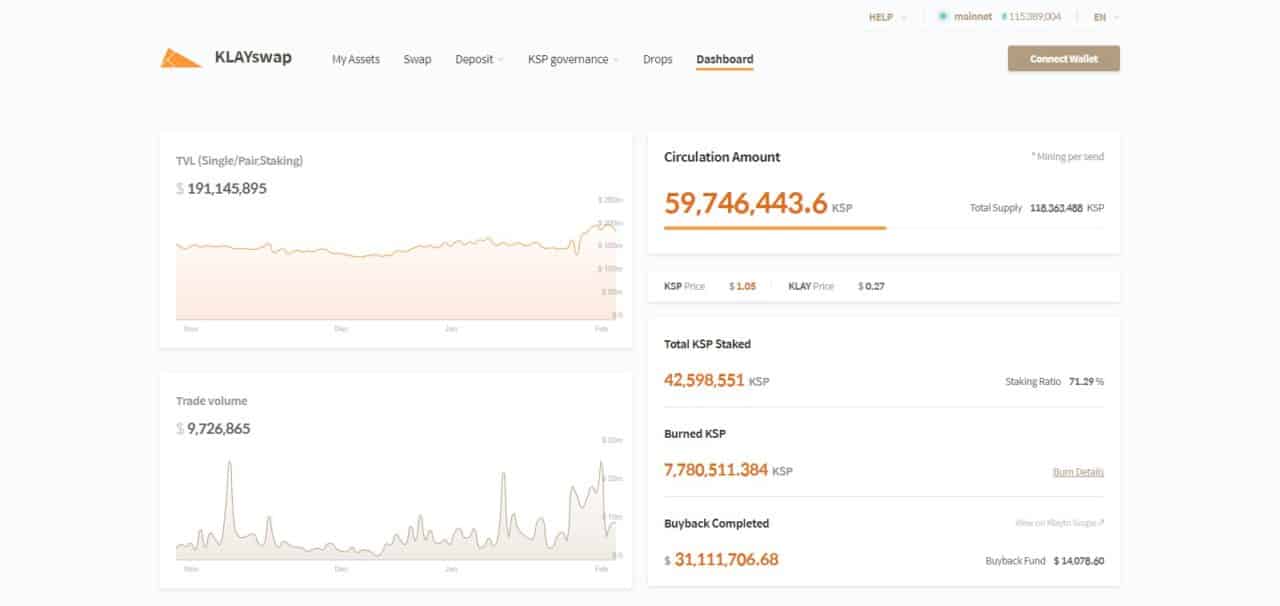Screen dimensions: 1280x606
Task: Open the Drops page
Action: tap(658, 59)
